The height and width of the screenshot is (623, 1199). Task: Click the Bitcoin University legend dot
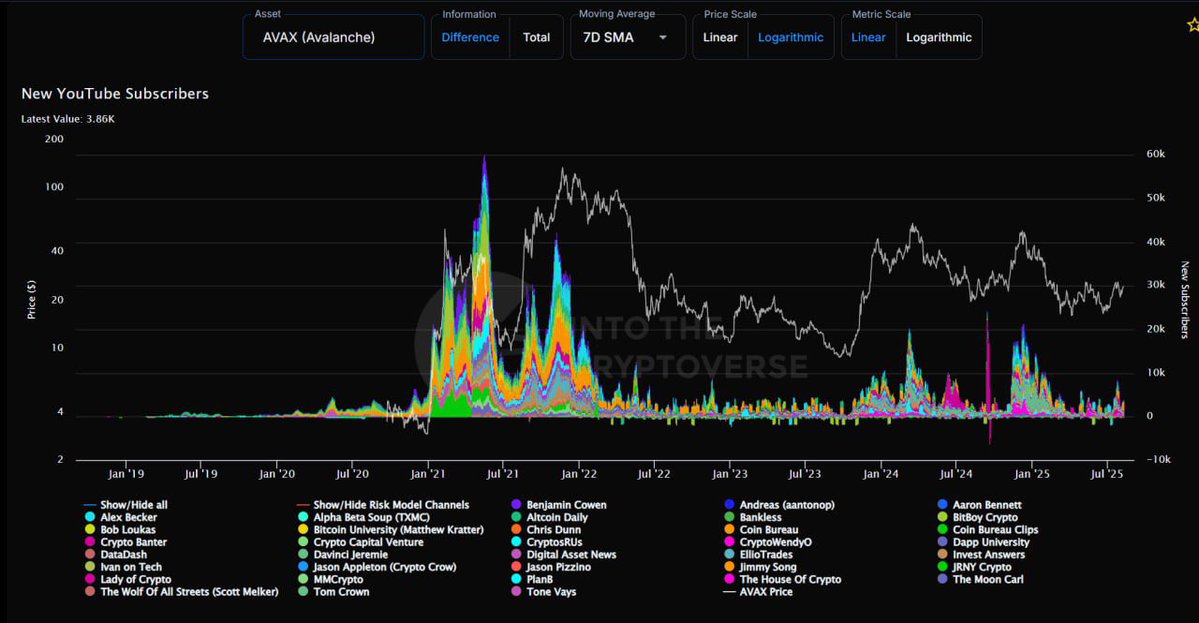[x=304, y=530]
